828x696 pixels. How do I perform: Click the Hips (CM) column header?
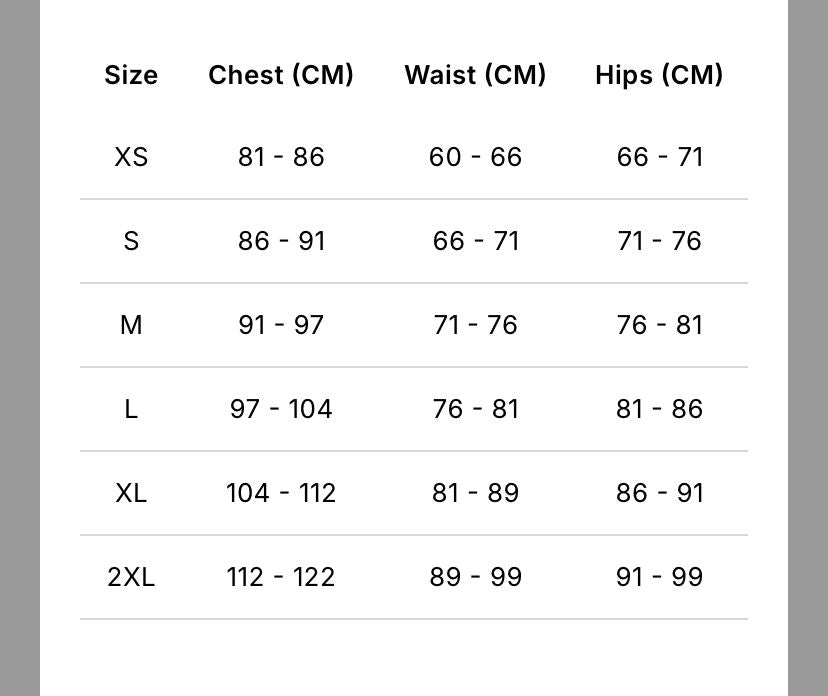(659, 75)
